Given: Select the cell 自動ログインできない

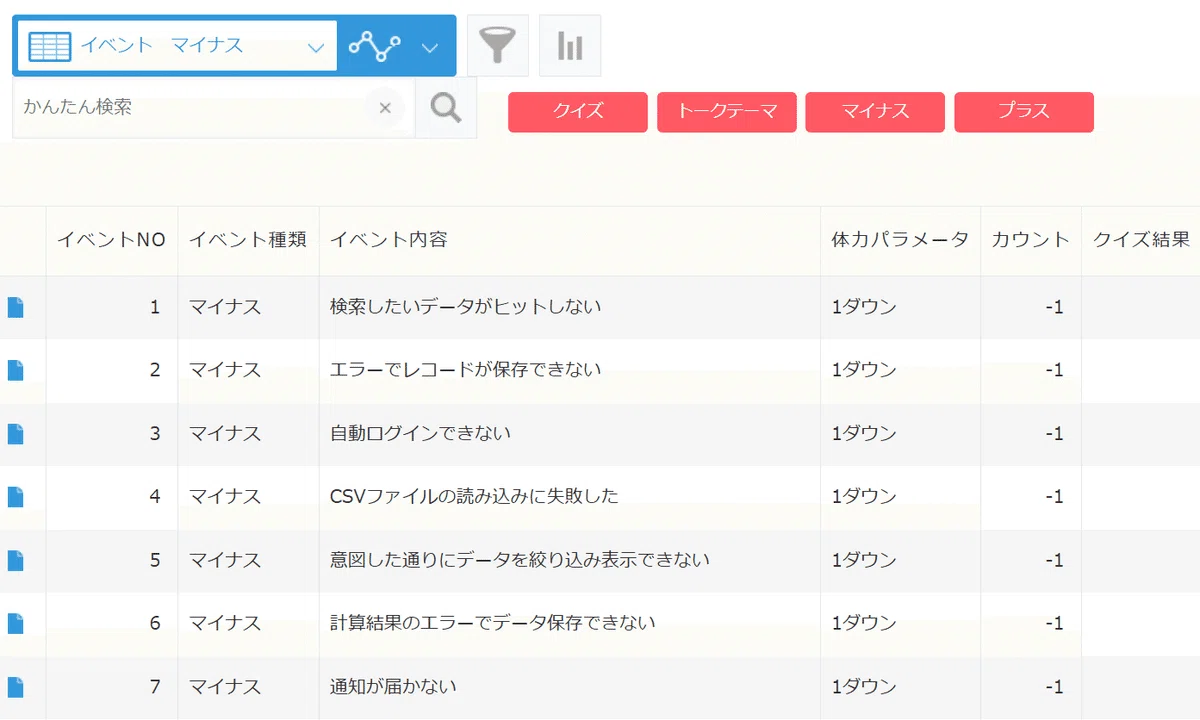Looking at the screenshot, I should [570, 434].
